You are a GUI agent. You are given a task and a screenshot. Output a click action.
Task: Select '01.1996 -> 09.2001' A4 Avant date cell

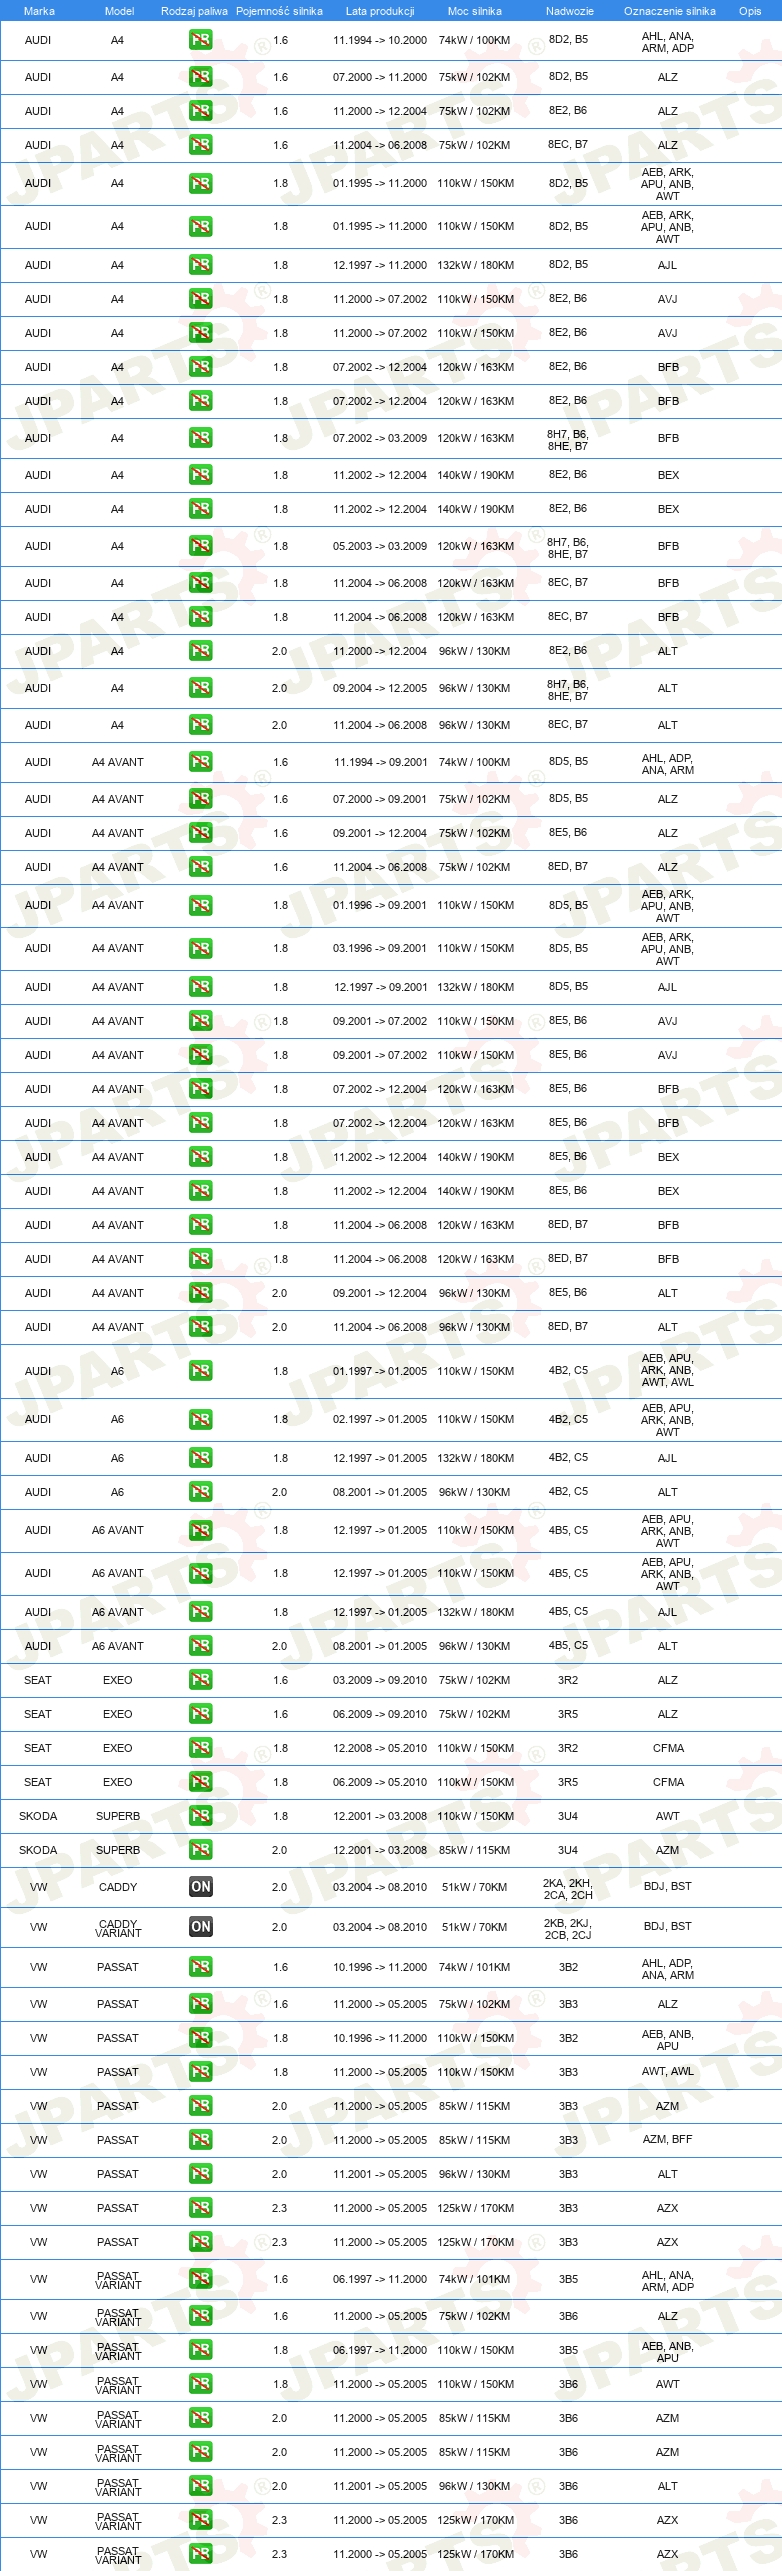(380, 905)
